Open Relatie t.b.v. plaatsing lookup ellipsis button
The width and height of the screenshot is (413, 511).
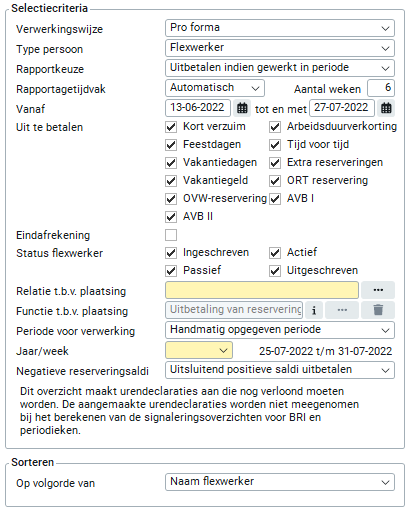tap(378, 290)
